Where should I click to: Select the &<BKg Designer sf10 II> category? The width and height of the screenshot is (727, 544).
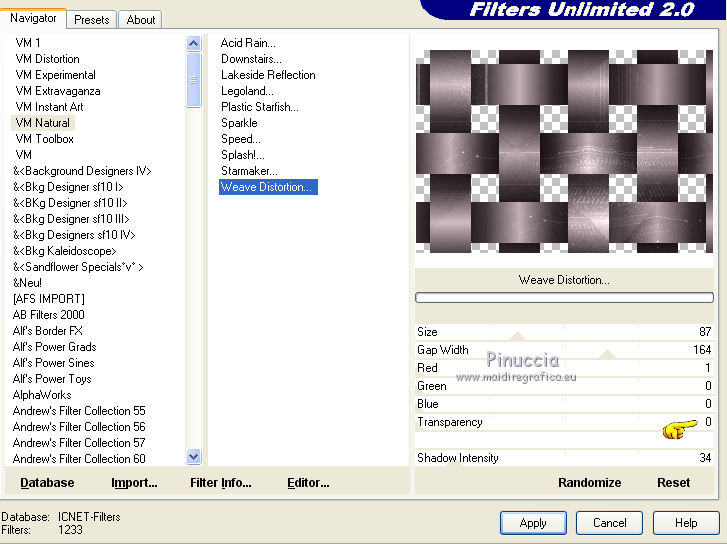[x=70, y=203]
